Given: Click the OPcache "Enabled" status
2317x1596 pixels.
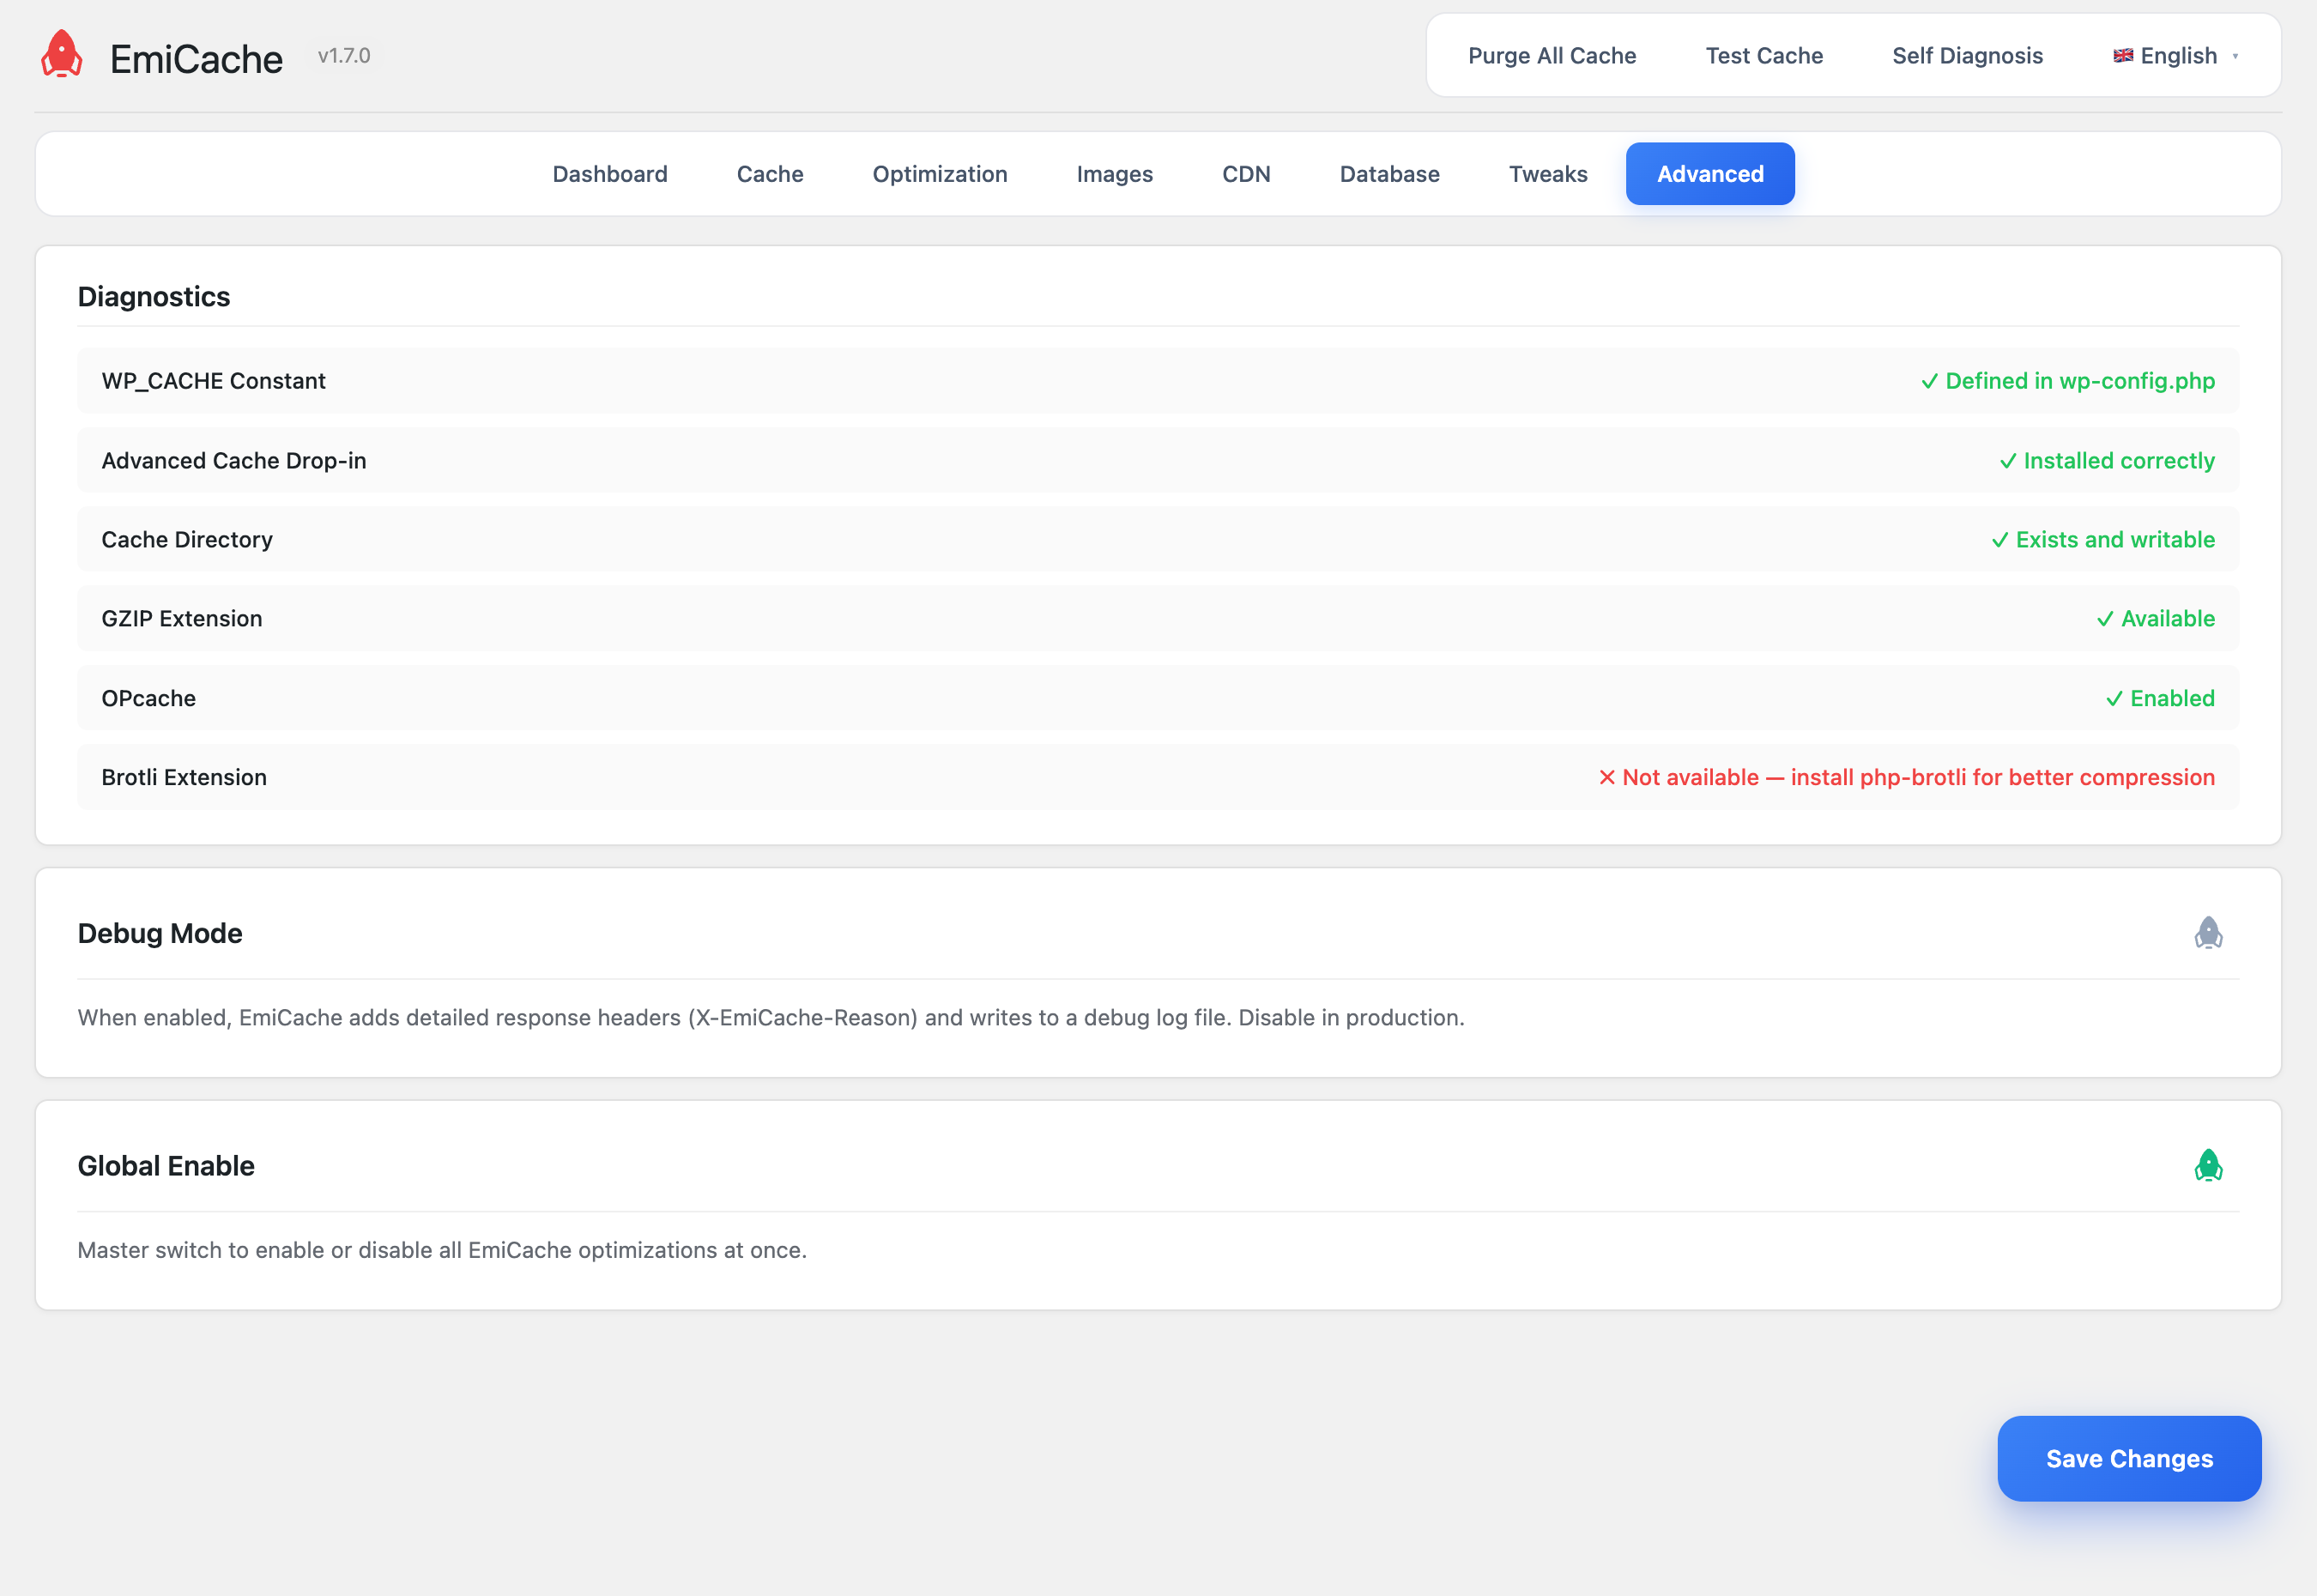Looking at the screenshot, I should pos(2160,698).
